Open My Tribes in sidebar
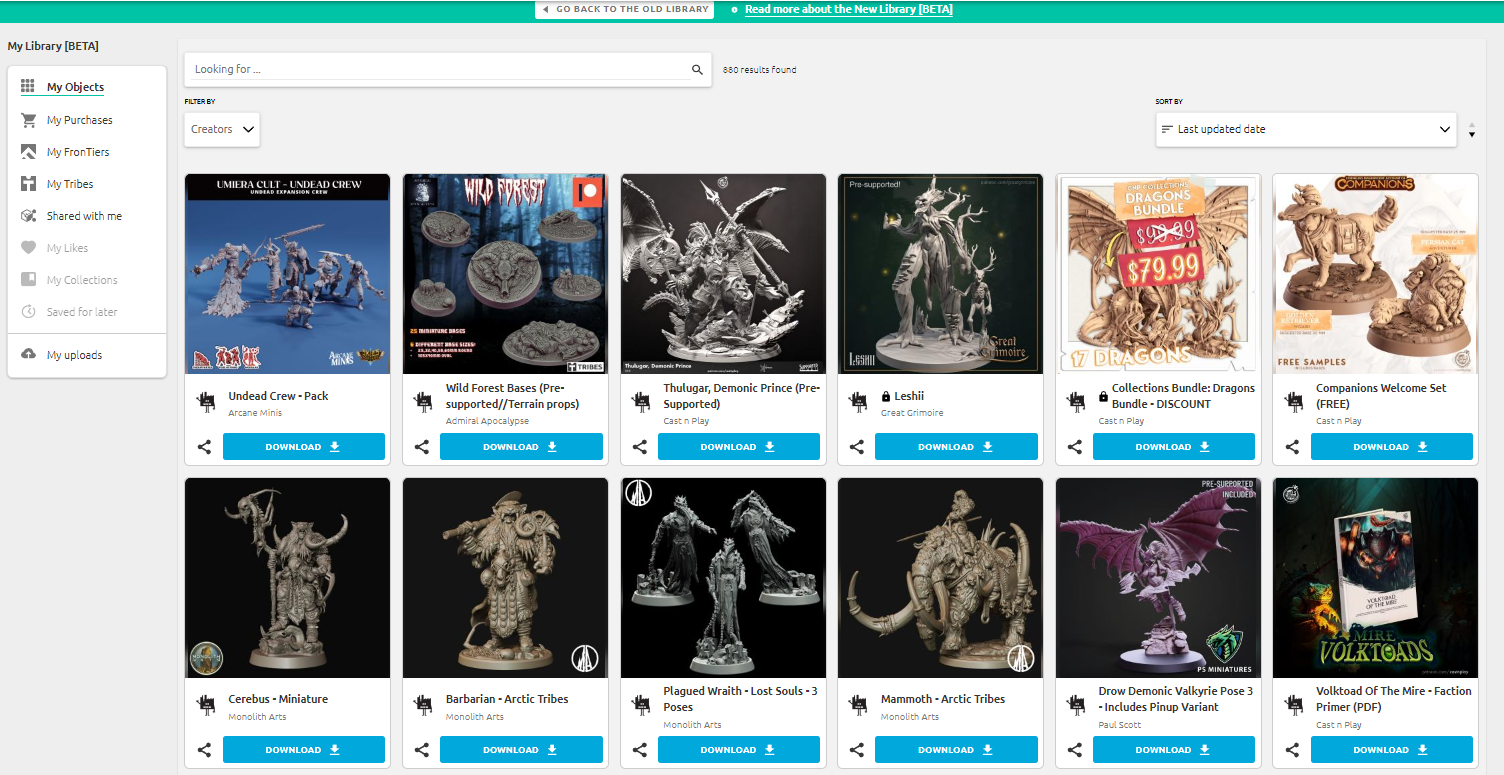 pyautogui.click(x=69, y=184)
